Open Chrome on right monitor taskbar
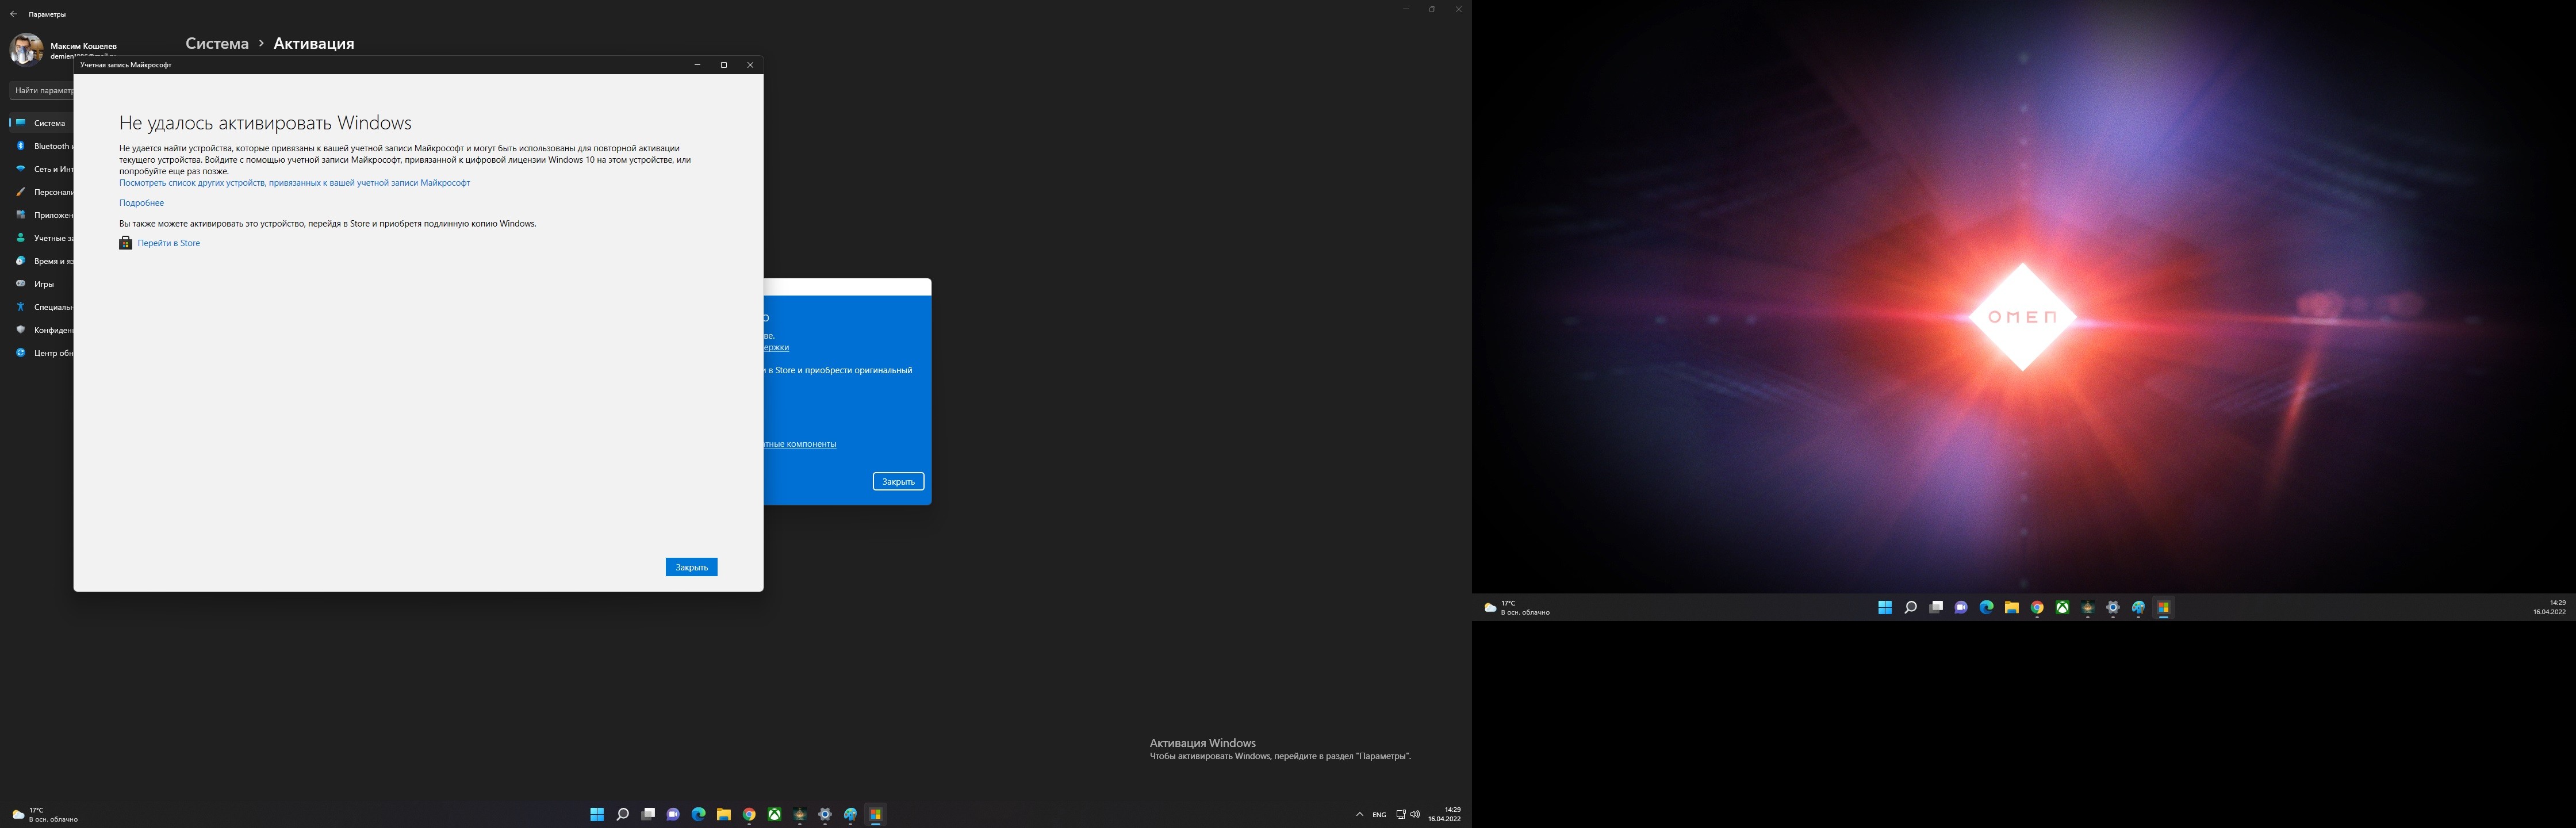The height and width of the screenshot is (828, 2576). click(2037, 608)
